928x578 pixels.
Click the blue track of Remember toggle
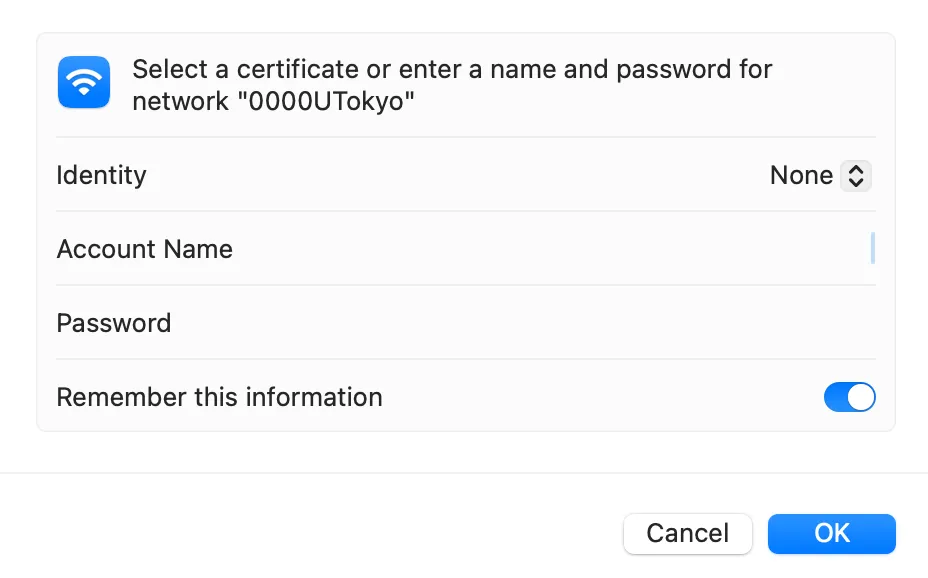pos(835,397)
